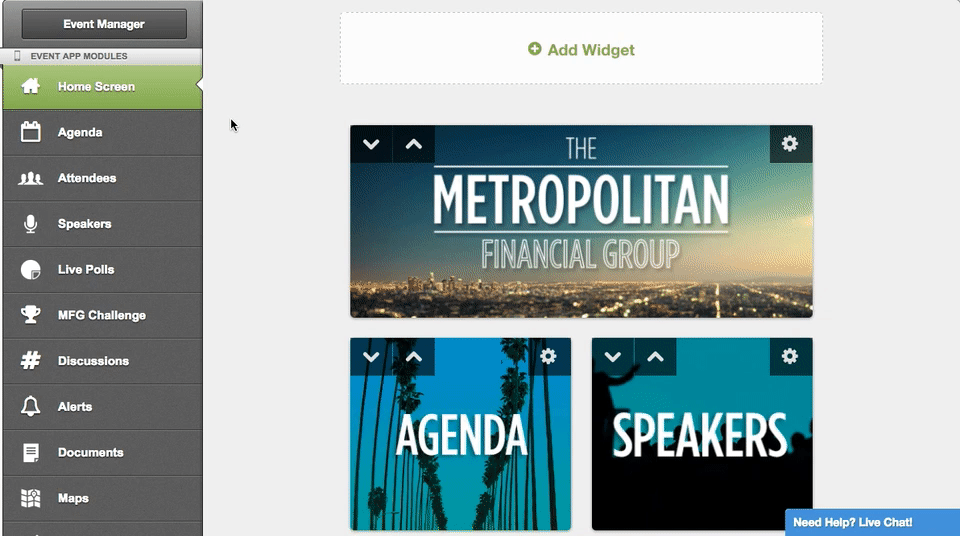Open the Speakers widget gear settings
The height and width of the screenshot is (536, 960).
[x=790, y=357]
